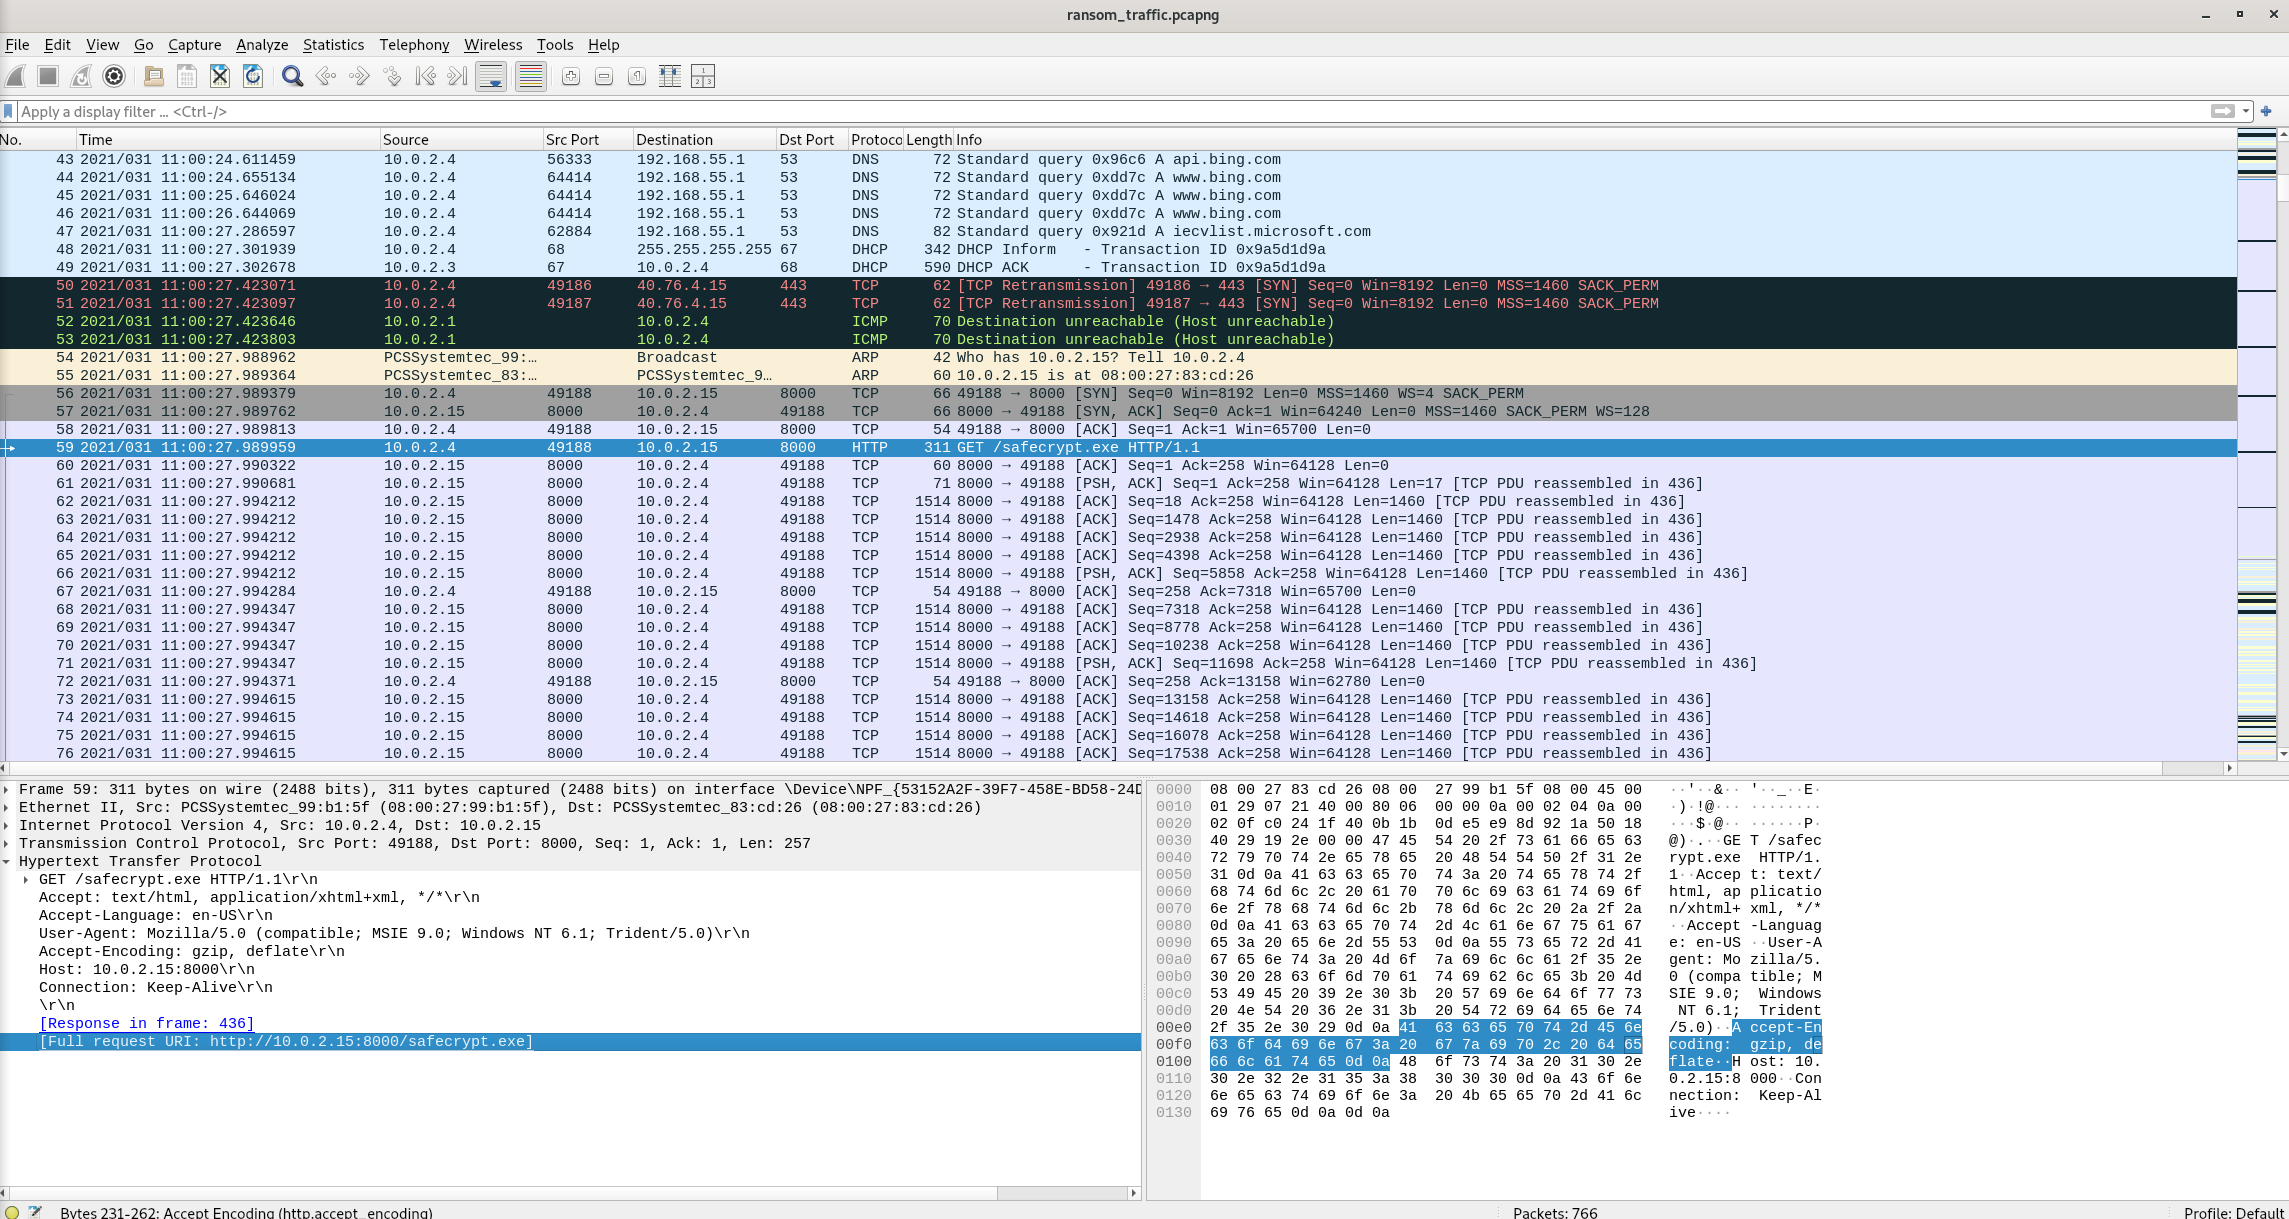This screenshot has width=2289, height=1219.
Task: Close this capture file
Action: [220, 76]
